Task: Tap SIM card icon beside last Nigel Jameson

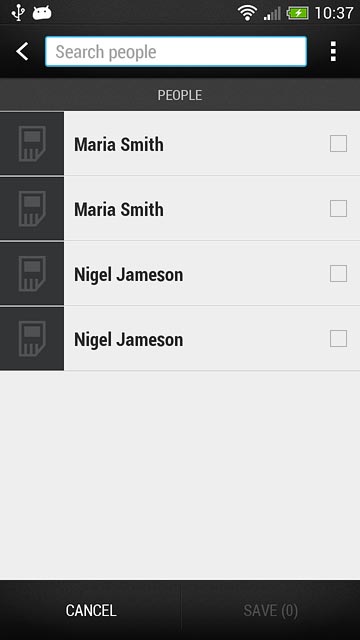Action: tap(32, 339)
